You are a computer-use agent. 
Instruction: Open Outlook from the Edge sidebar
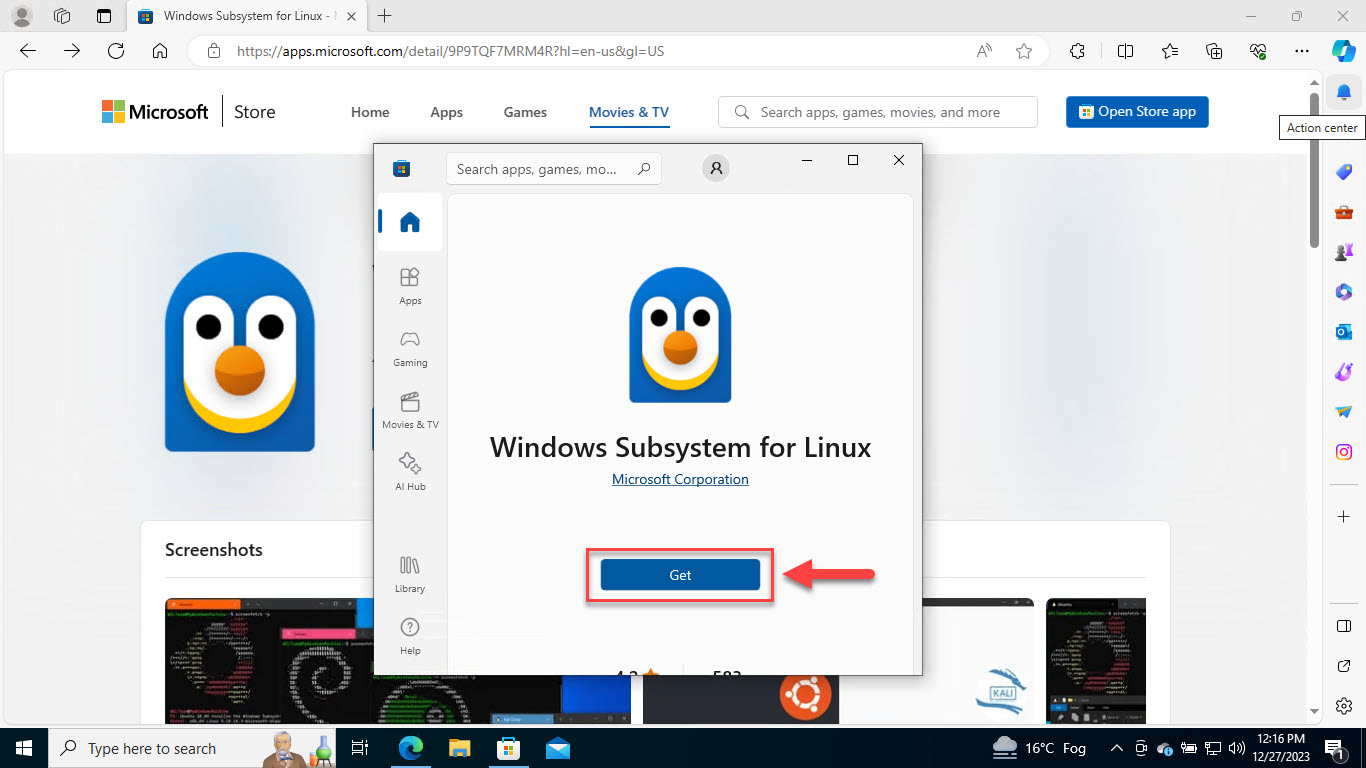coord(1343,331)
